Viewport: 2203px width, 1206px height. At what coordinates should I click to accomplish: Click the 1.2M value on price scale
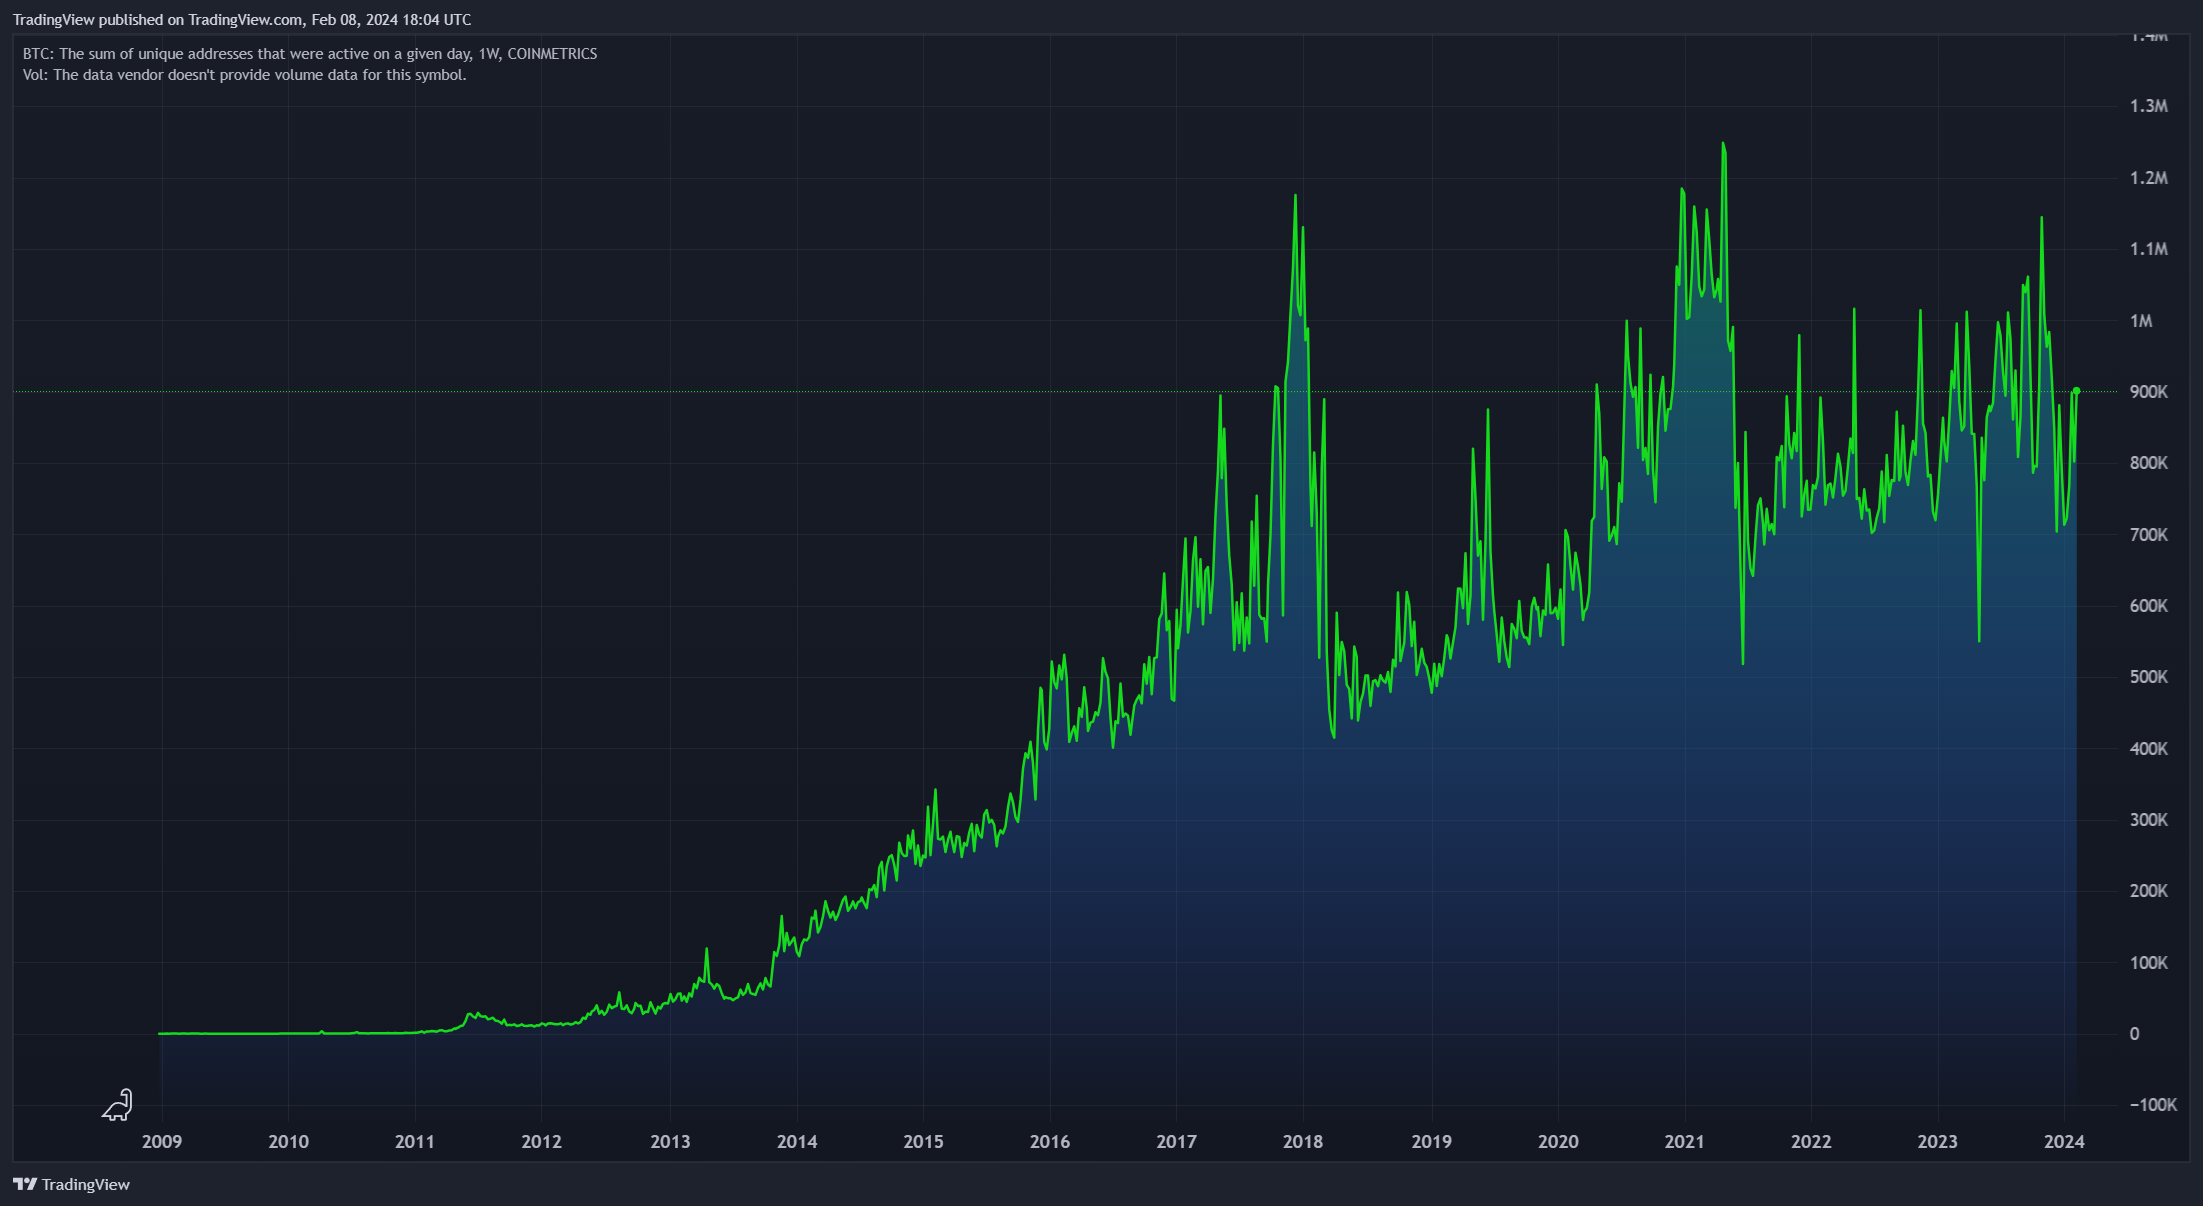[2149, 178]
